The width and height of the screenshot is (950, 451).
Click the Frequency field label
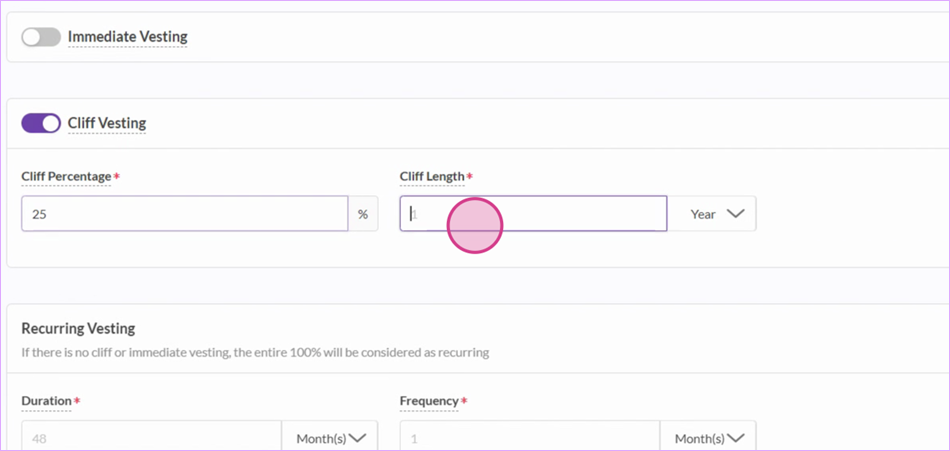pyautogui.click(x=429, y=401)
